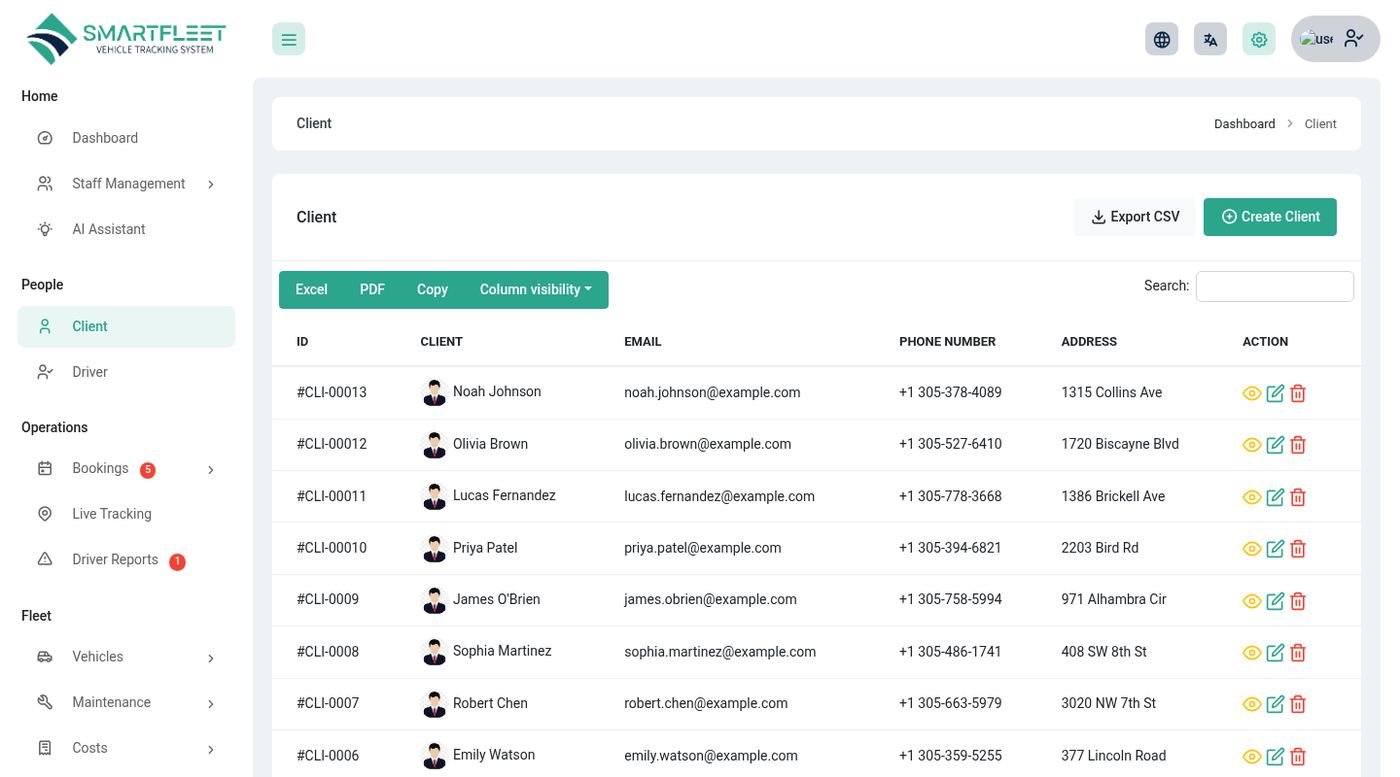
Task: Delete client Priya Patel
Action: click(x=1298, y=549)
